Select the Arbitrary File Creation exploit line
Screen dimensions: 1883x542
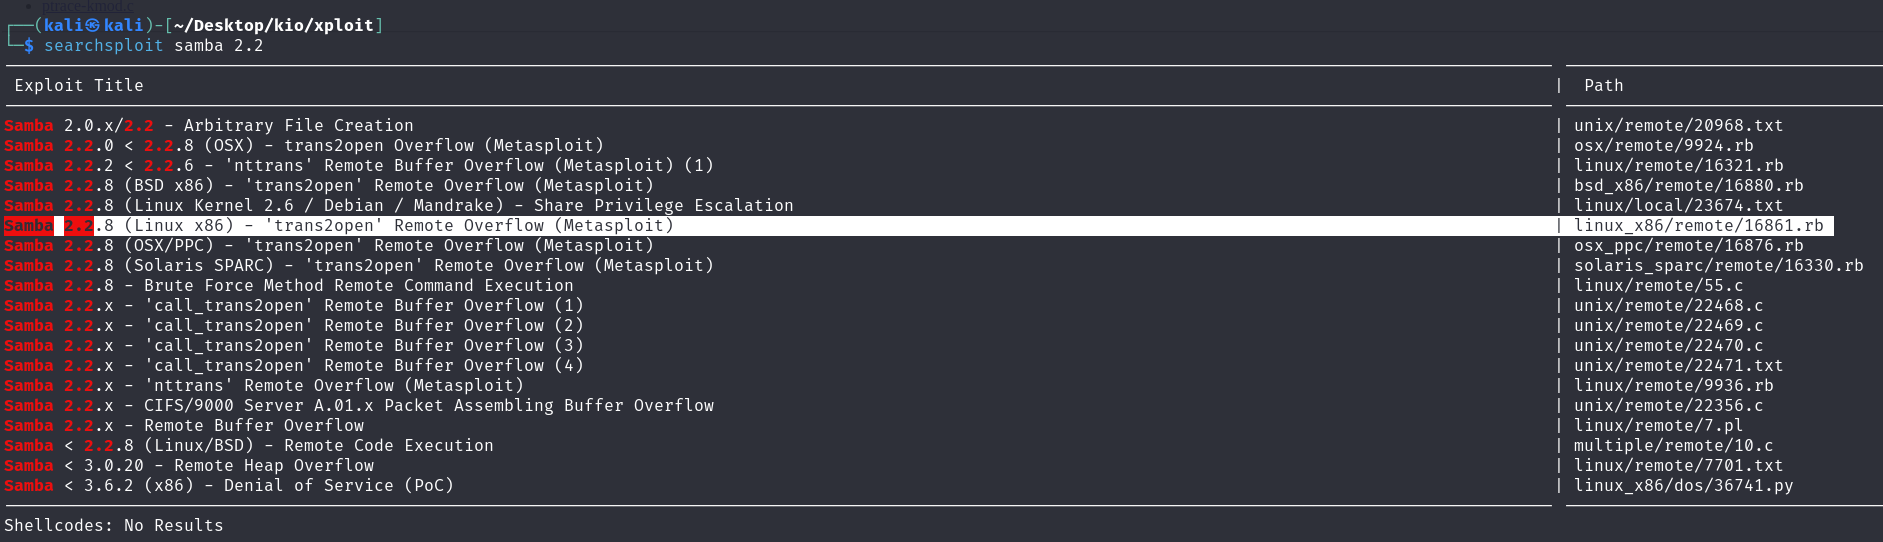tap(209, 126)
